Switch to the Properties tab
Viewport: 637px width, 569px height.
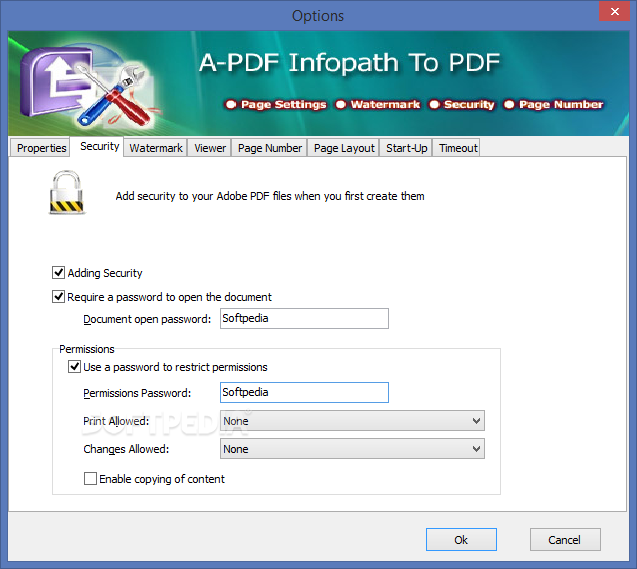[41, 148]
